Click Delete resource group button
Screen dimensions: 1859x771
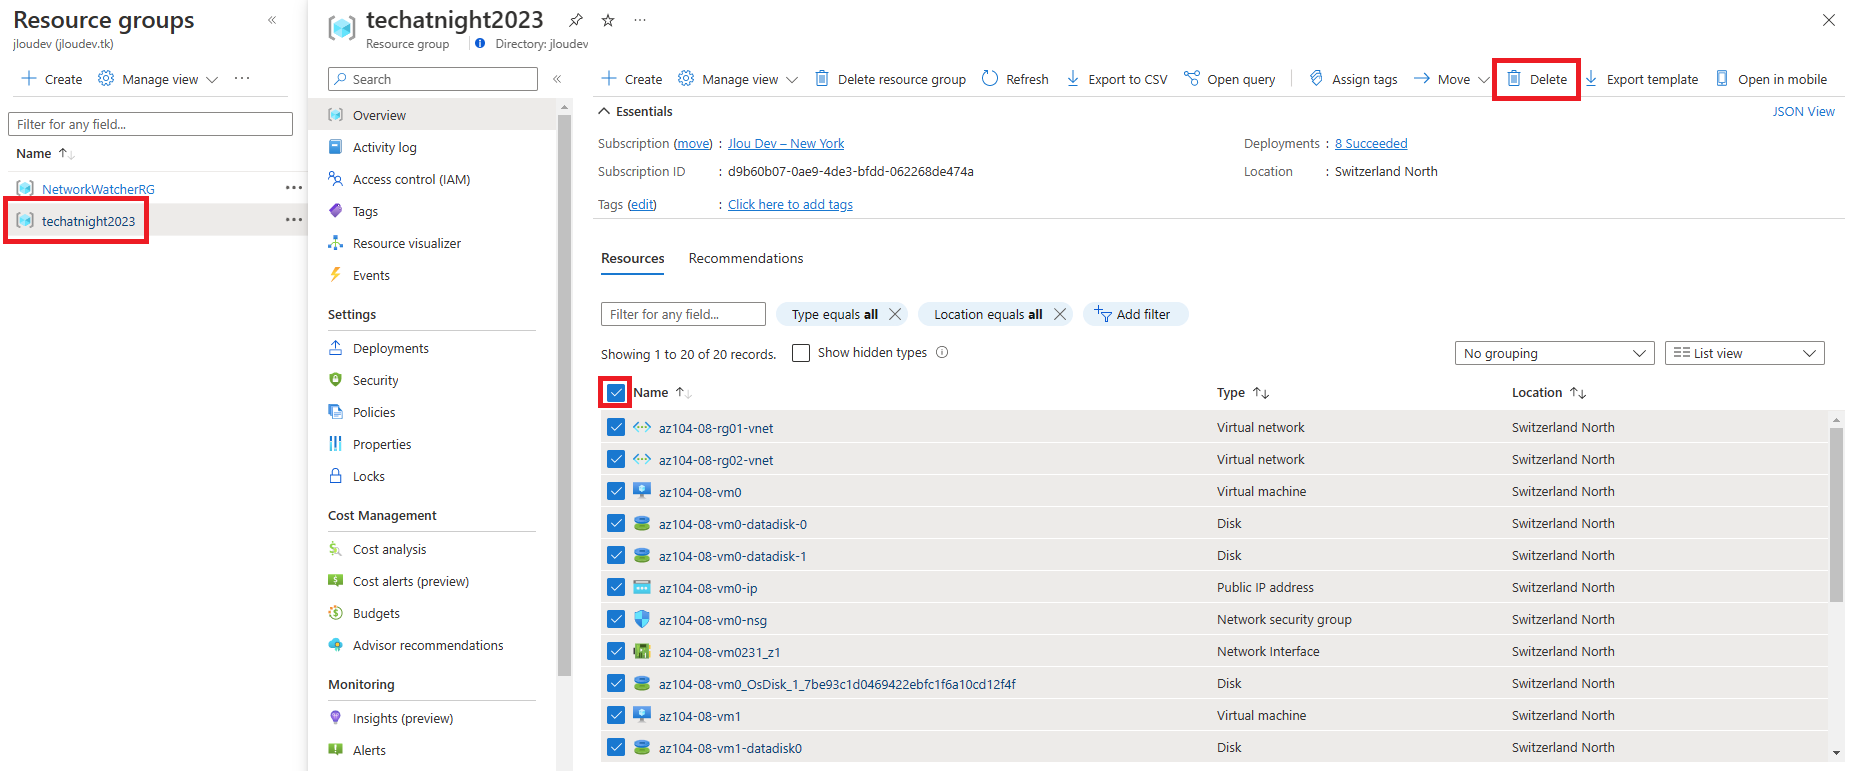(x=890, y=79)
